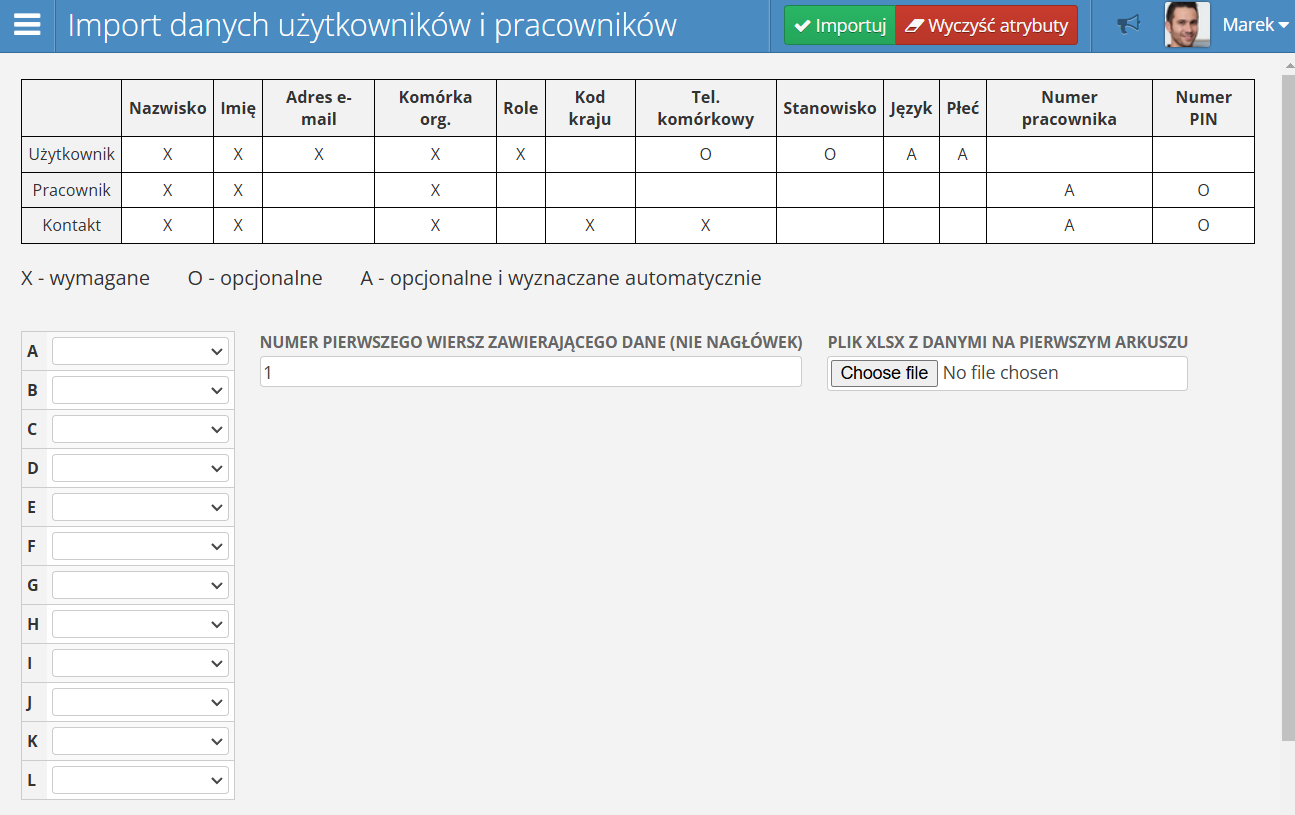1295x815 pixels.
Task: Open the hamburger main menu
Action: pos(27,25)
